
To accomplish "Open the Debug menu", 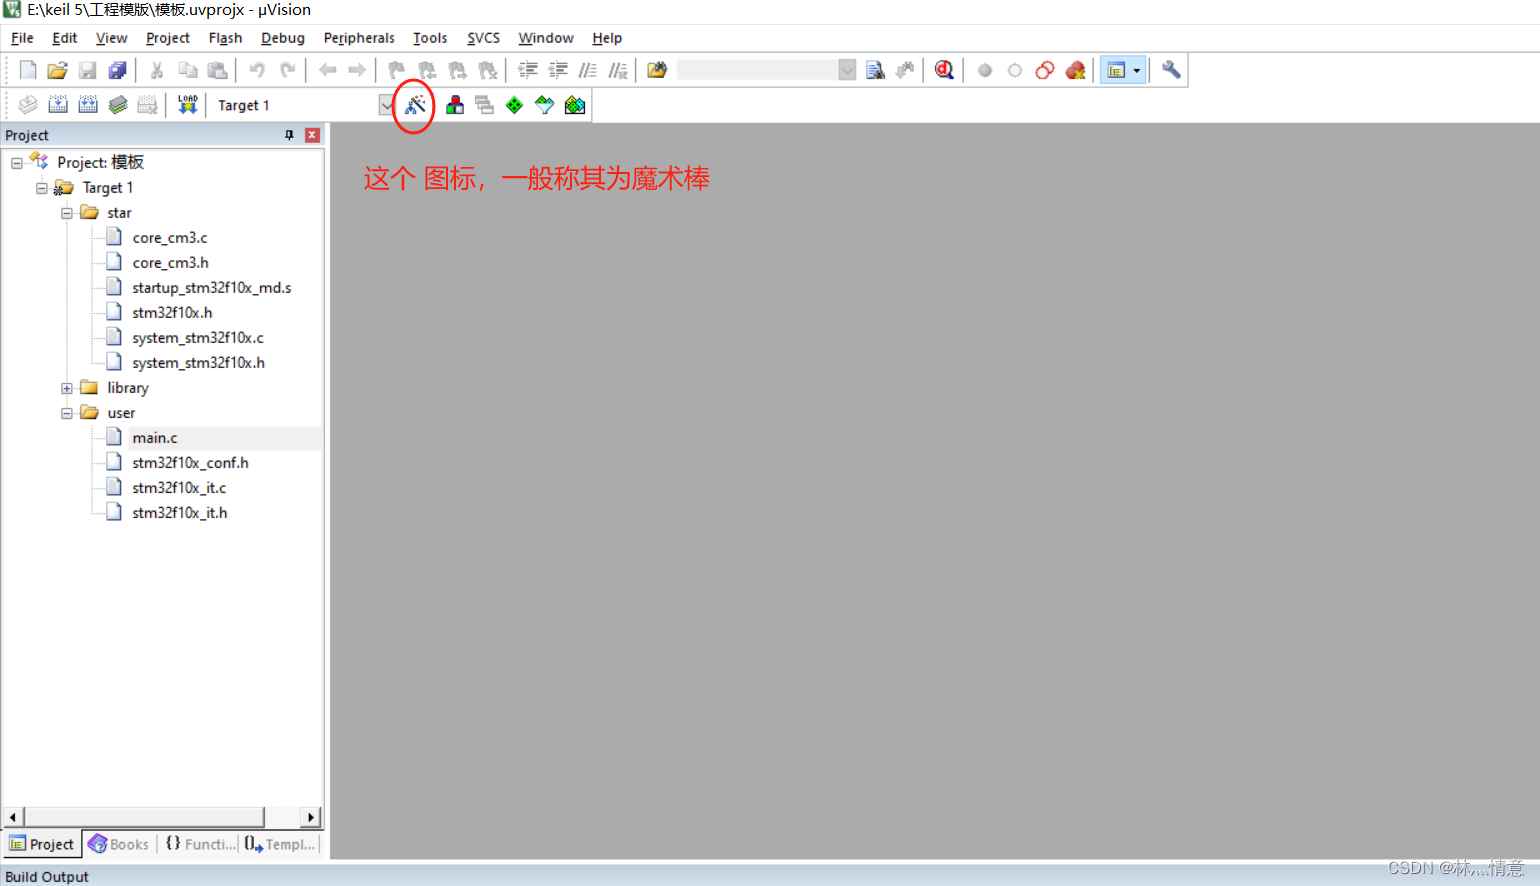I will [x=283, y=38].
